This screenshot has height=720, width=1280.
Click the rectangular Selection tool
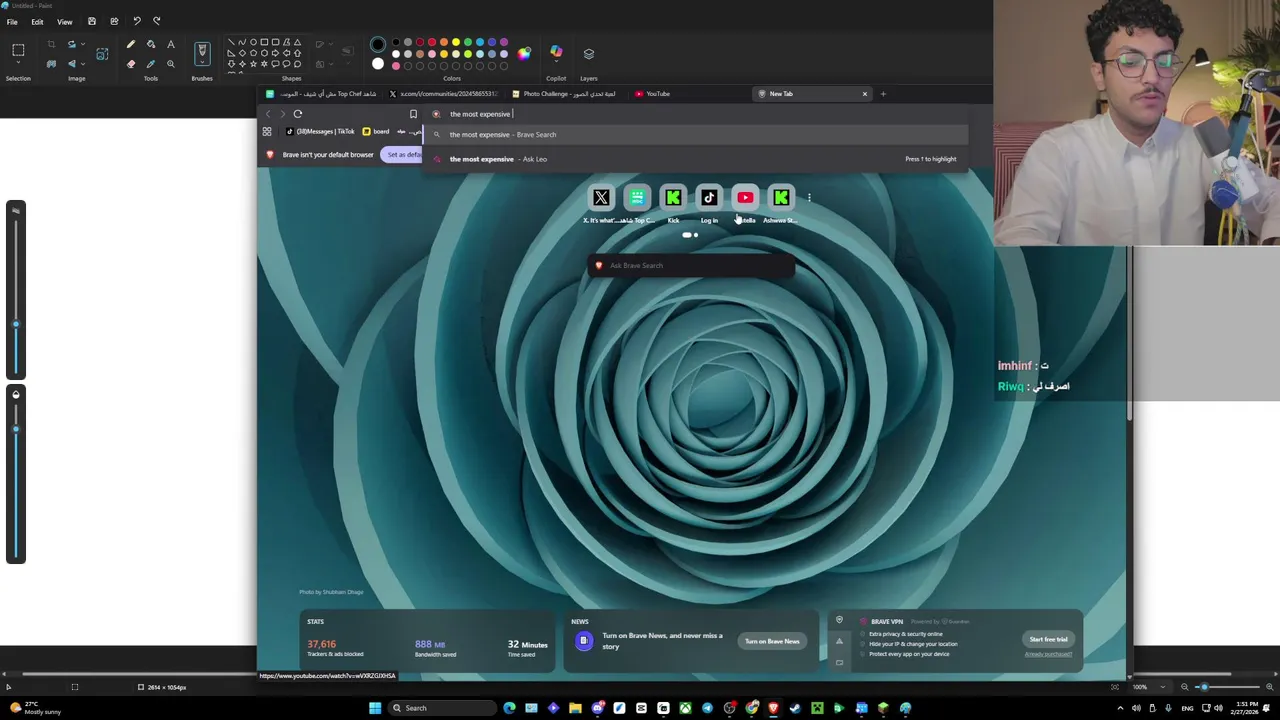pos(18,50)
